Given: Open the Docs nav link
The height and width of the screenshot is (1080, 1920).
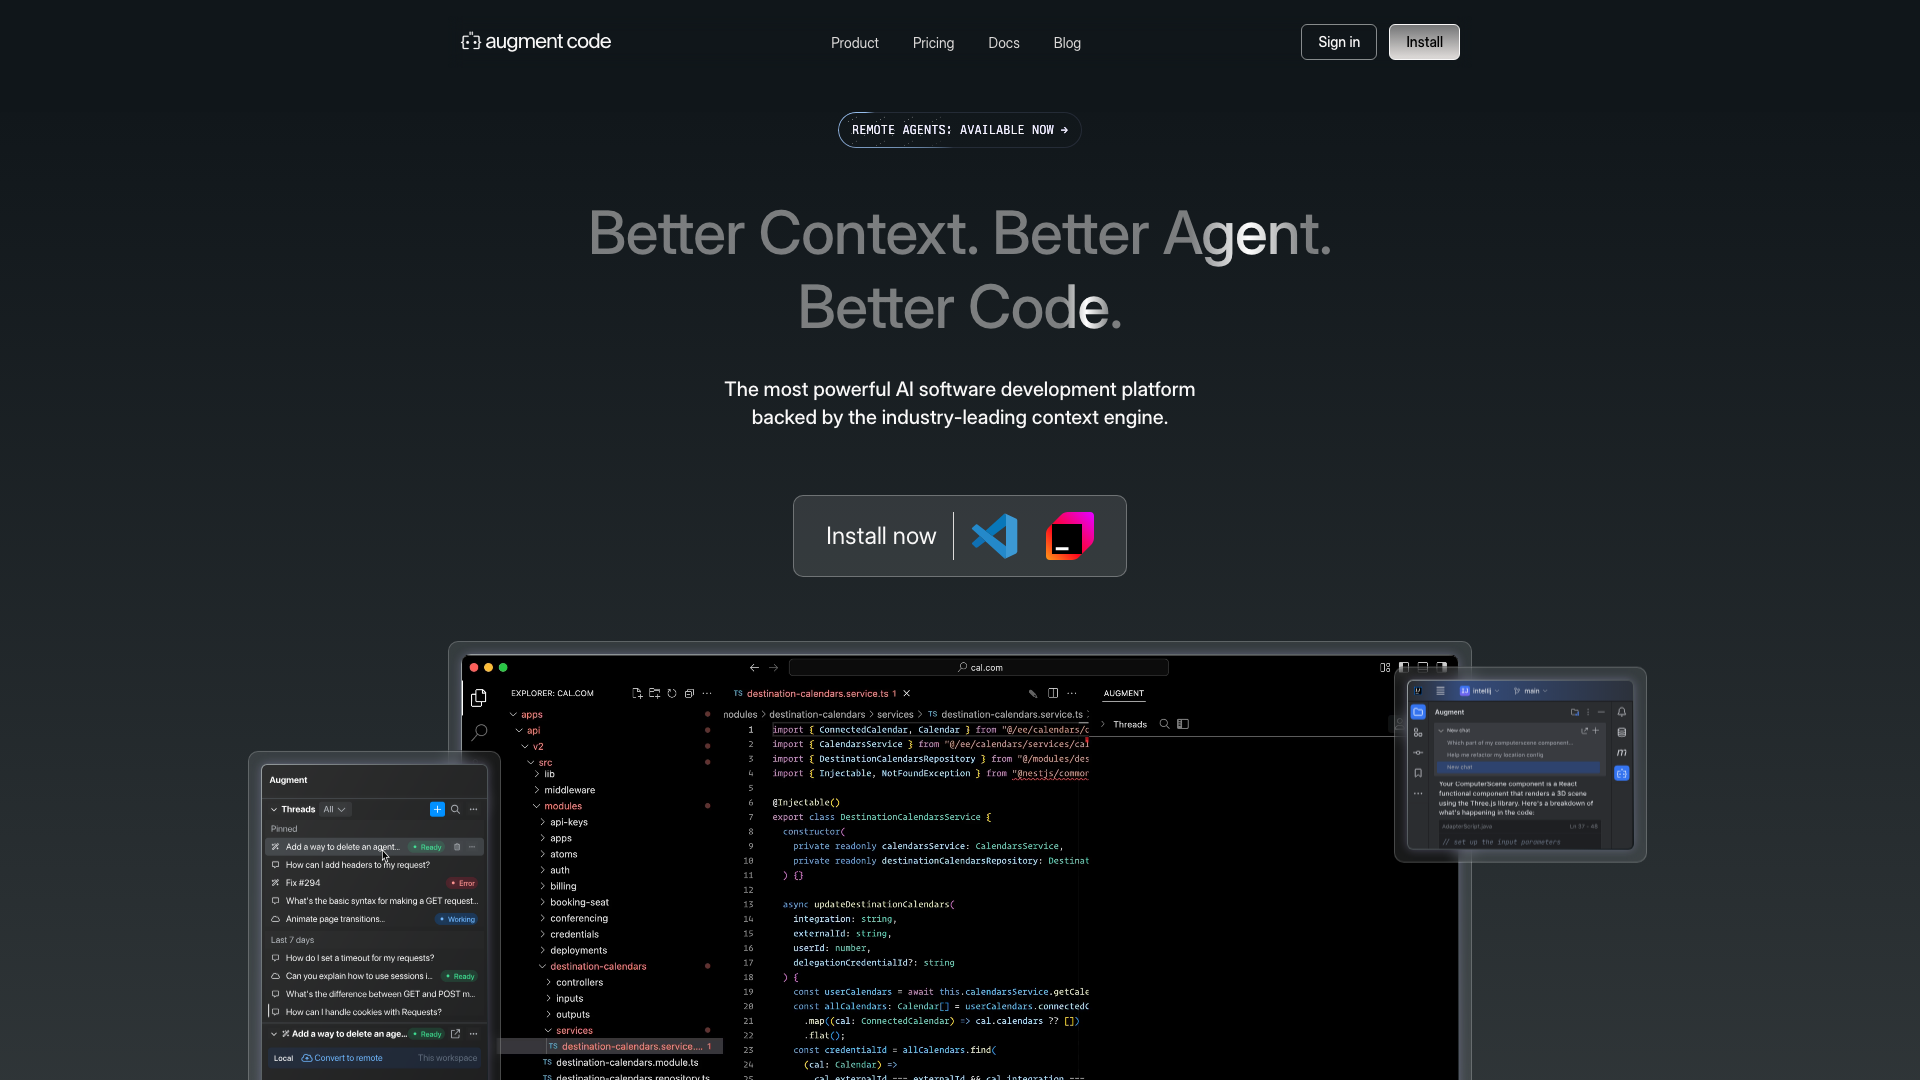Looking at the screenshot, I should (1004, 43).
